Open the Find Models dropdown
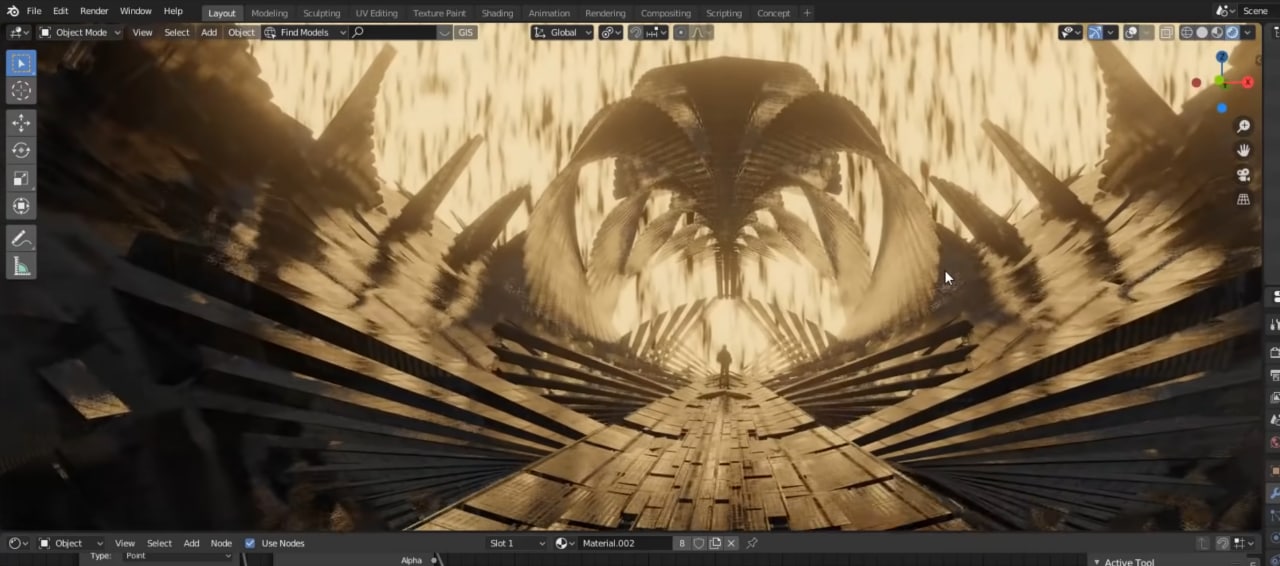Screen dimensions: 1280x566 tap(305, 32)
